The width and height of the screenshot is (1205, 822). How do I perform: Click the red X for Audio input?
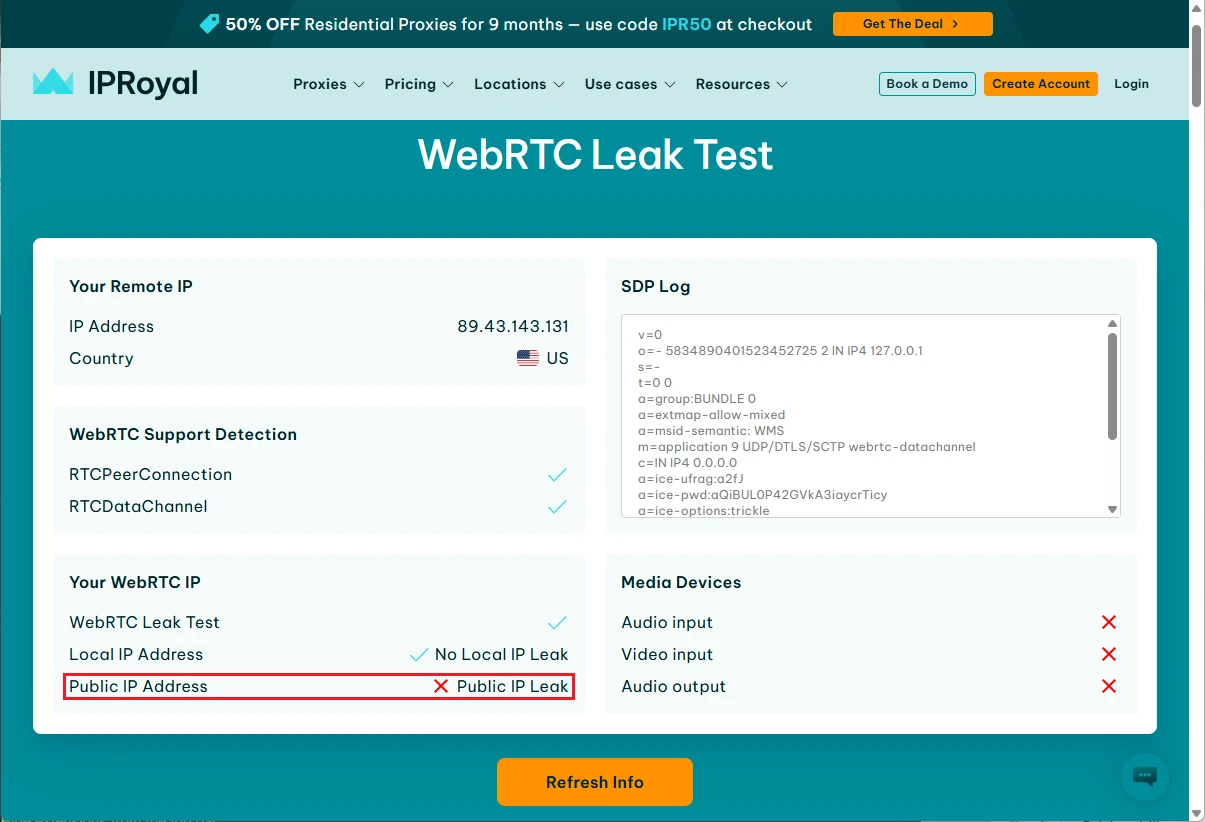[x=1109, y=622]
